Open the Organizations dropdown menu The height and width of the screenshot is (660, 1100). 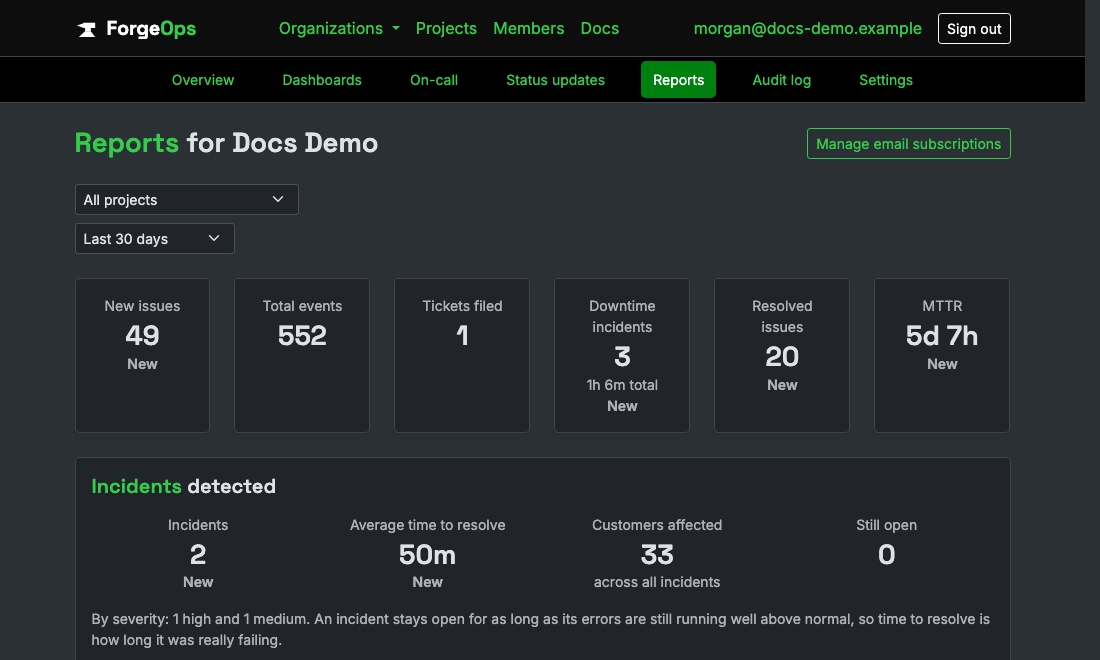[339, 29]
